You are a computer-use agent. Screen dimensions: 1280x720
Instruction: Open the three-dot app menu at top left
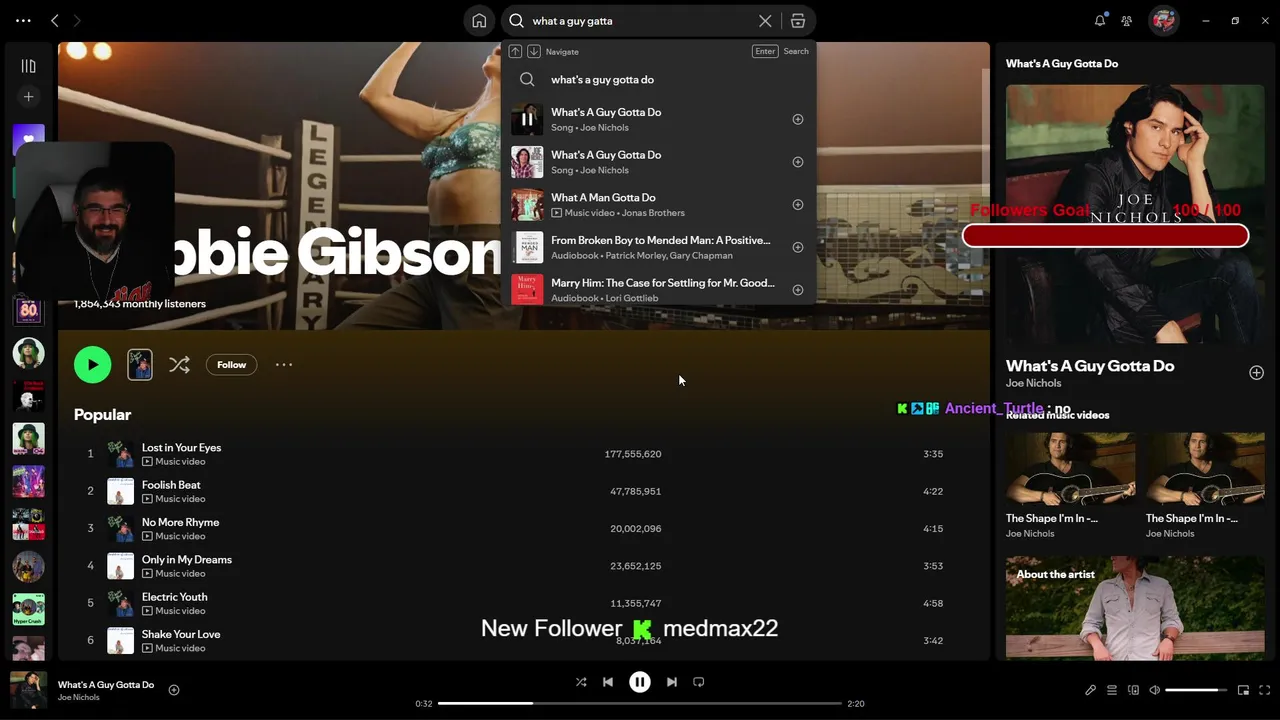click(x=23, y=20)
